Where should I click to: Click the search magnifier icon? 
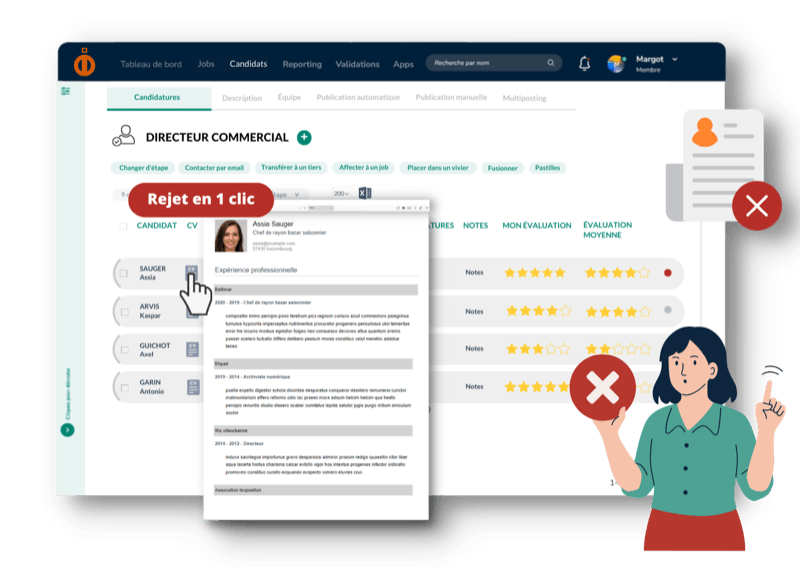[x=551, y=63]
